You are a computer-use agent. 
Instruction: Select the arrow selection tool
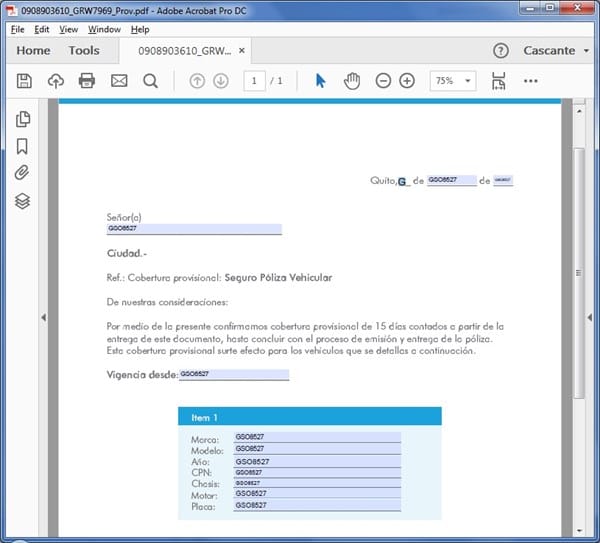[320, 81]
